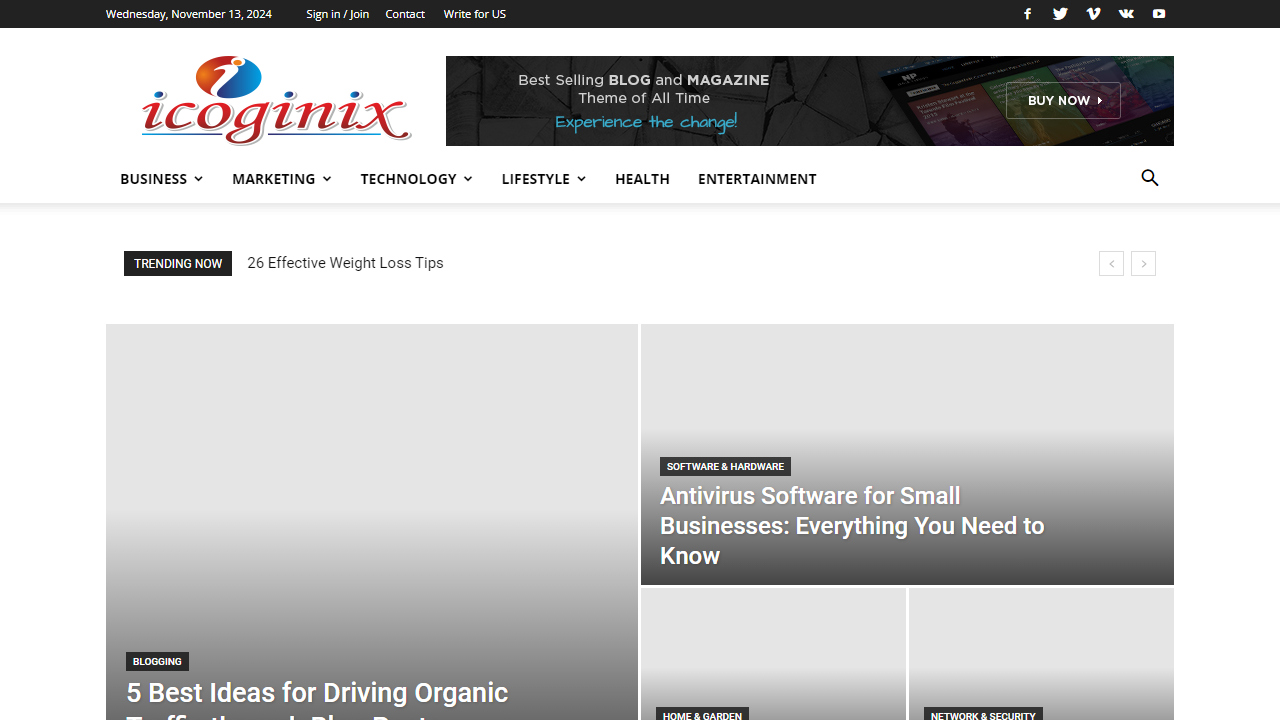Click the icoginix logo

pyautogui.click(x=275, y=100)
